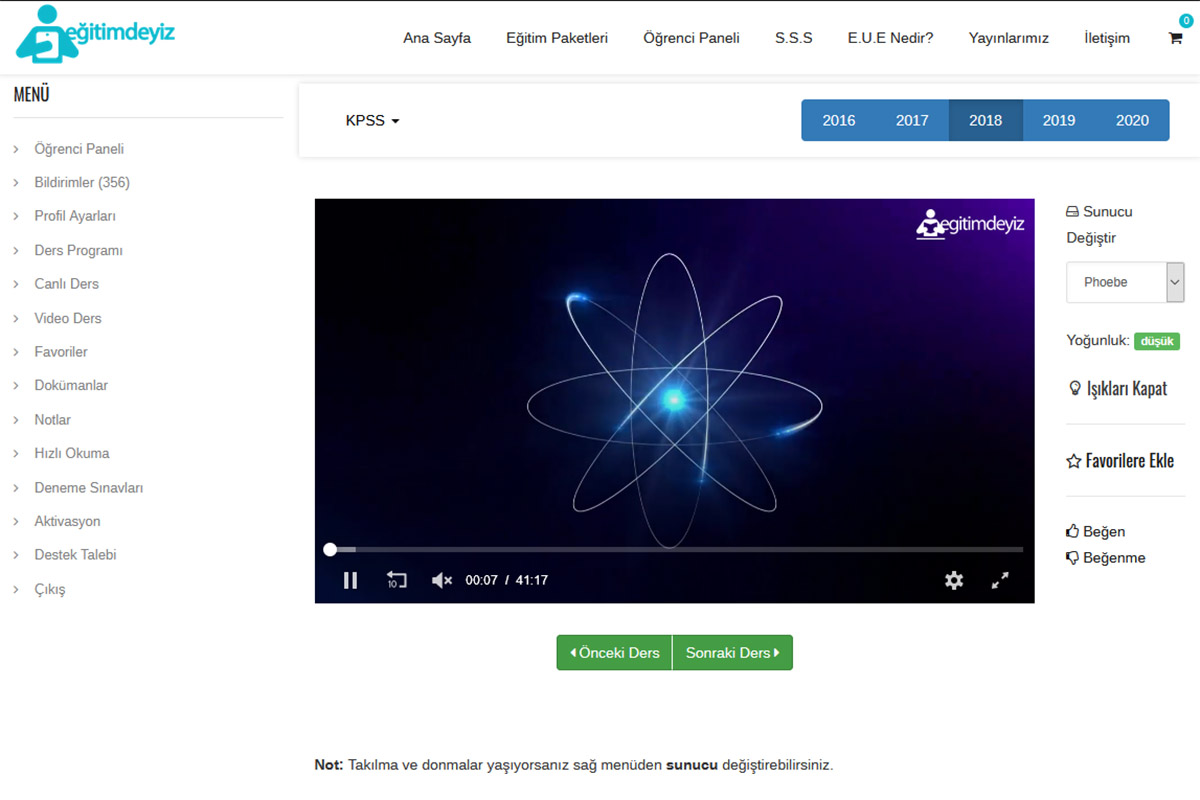Enter fullscreen video mode
This screenshot has height=800, width=1200.
click(1000, 580)
